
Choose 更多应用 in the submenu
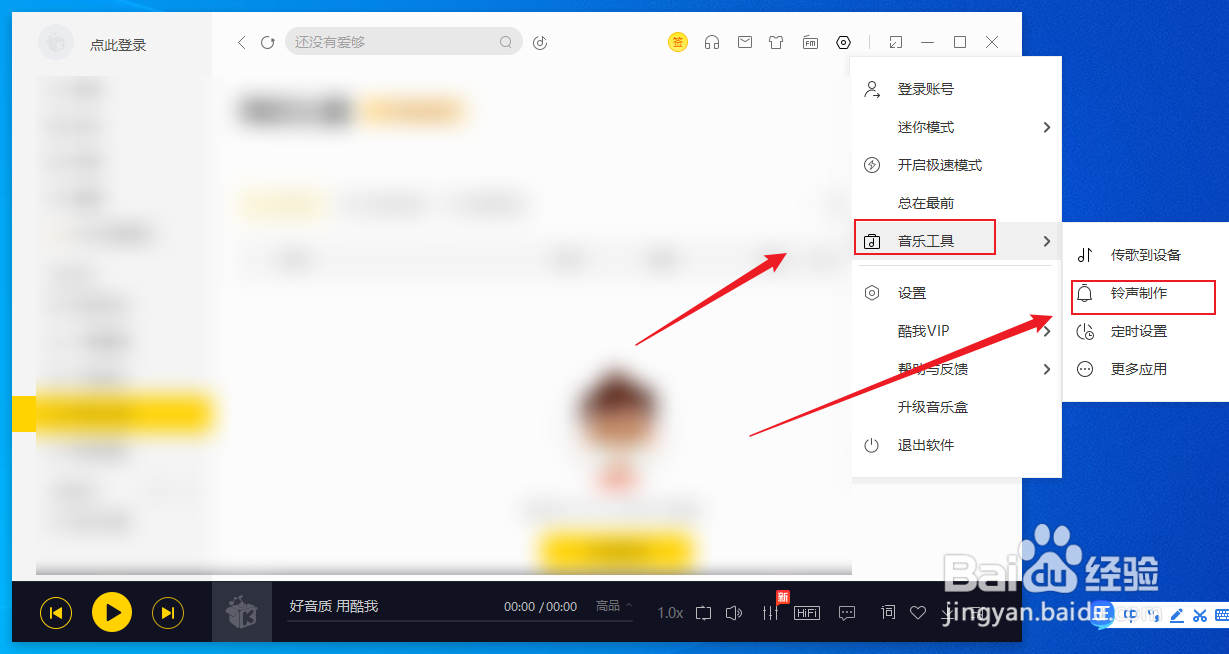click(x=1139, y=369)
